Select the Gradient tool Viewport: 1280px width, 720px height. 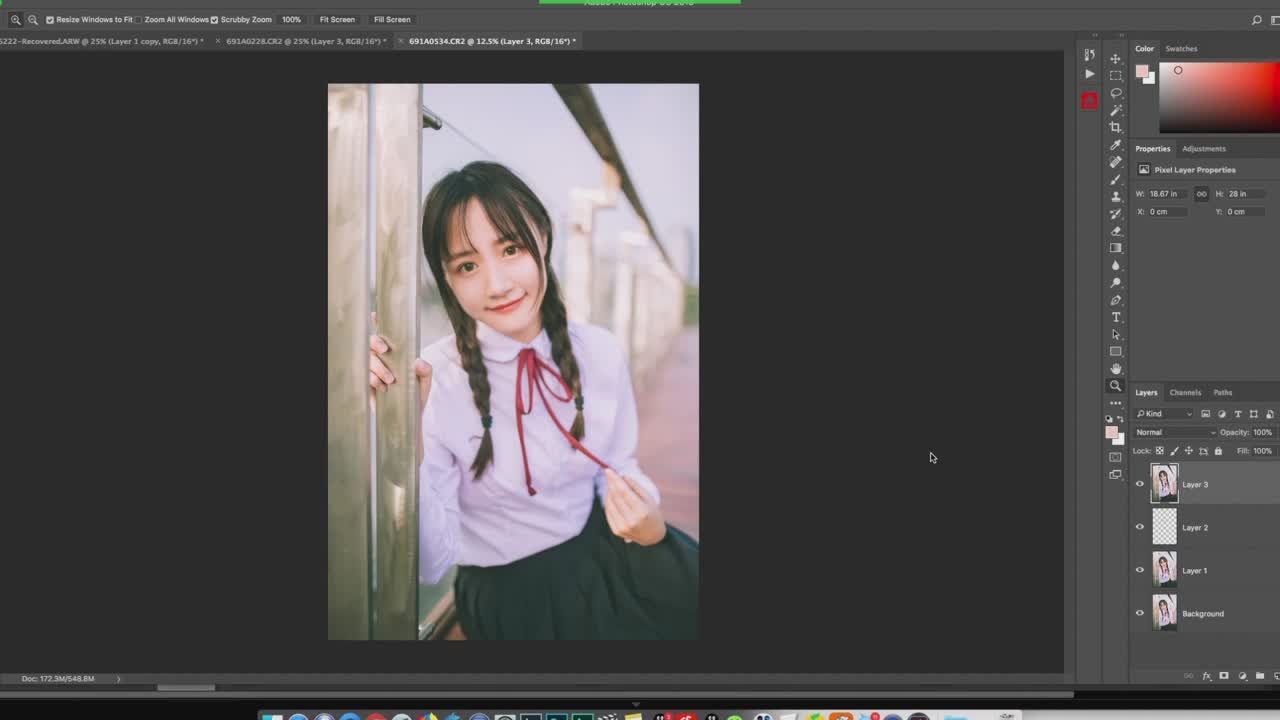tap(1116, 248)
